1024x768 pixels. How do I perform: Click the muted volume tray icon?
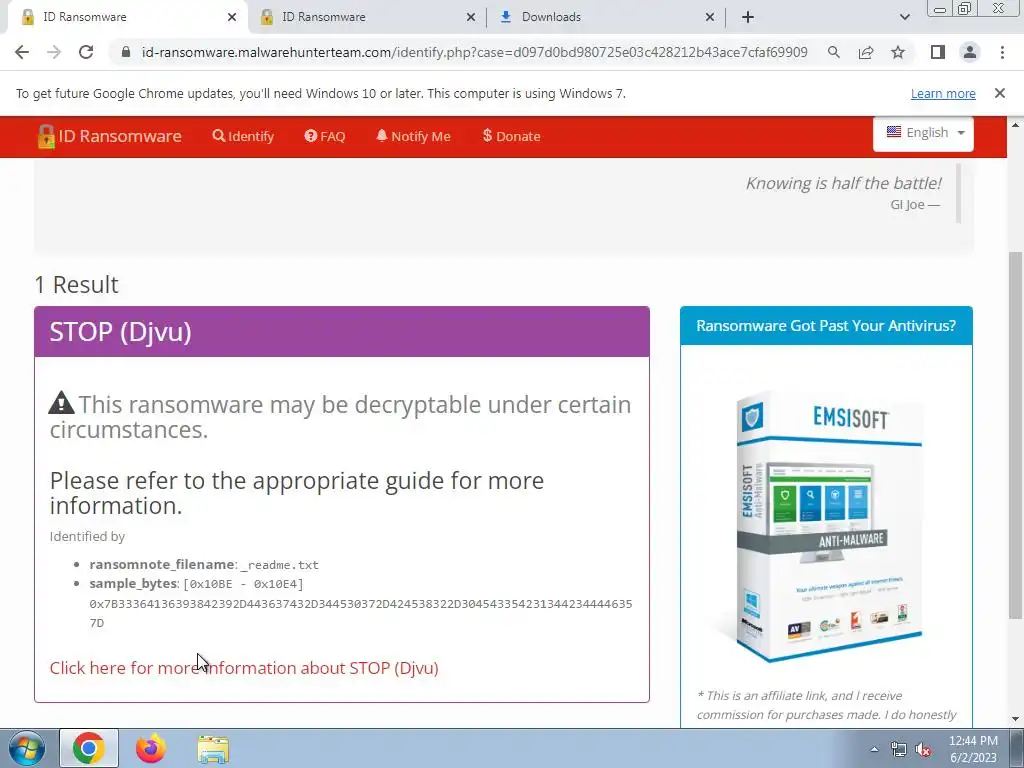click(x=923, y=749)
